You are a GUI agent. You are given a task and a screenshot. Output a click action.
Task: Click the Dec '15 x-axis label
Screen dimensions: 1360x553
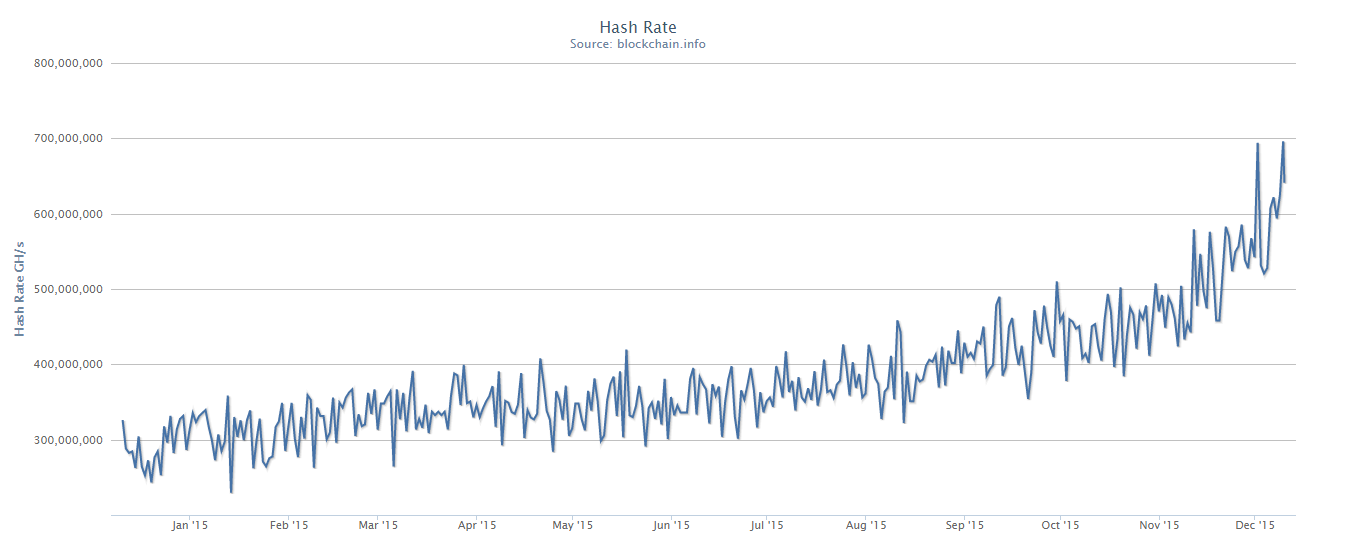click(x=1254, y=525)
